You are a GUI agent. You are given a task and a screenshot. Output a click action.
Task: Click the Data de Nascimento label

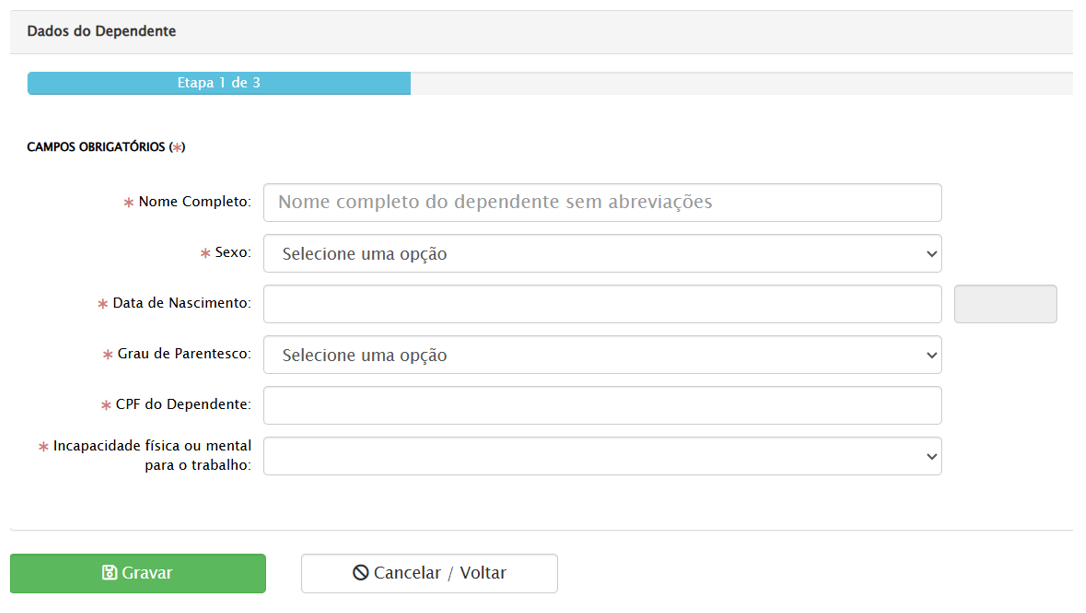[x=181, y=303]
